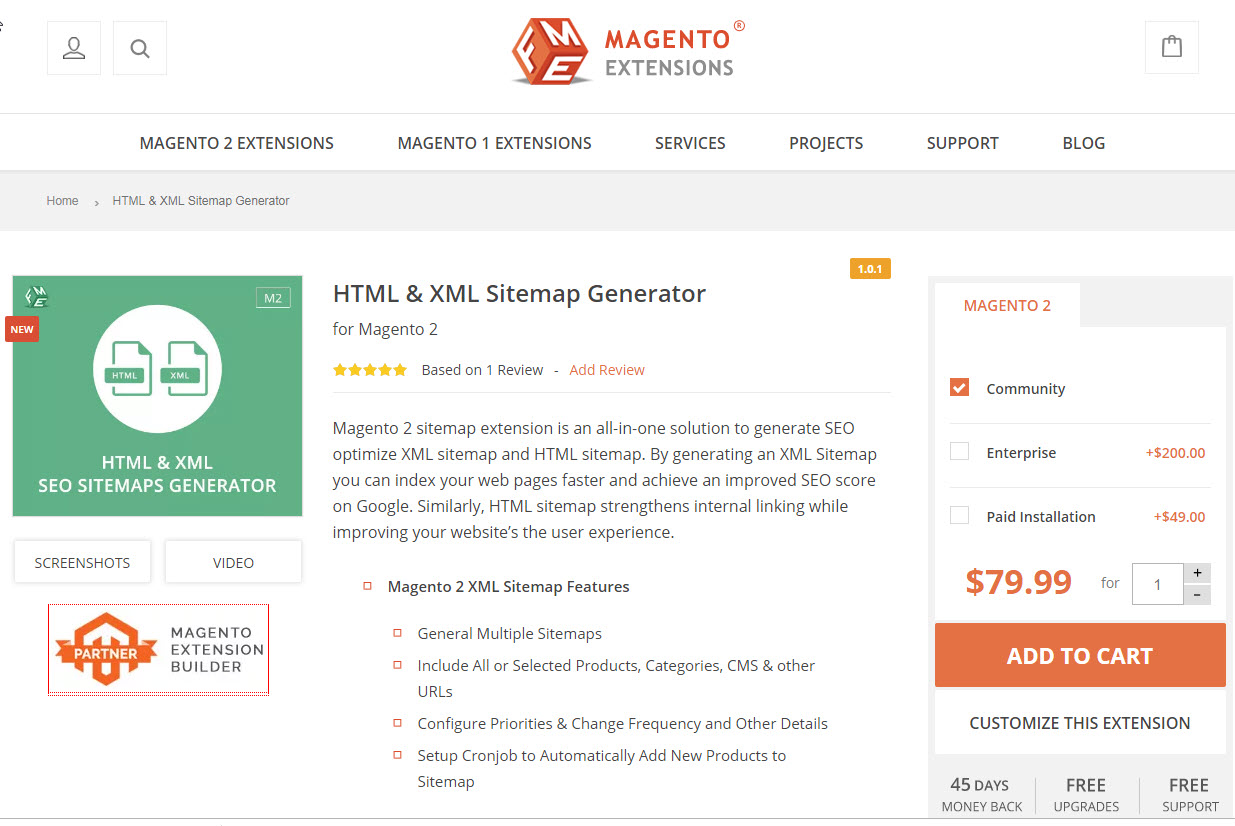The image size is (1235, 826).
Task: Visit the Blog menu item
Action: click(x=1084, y=143)
